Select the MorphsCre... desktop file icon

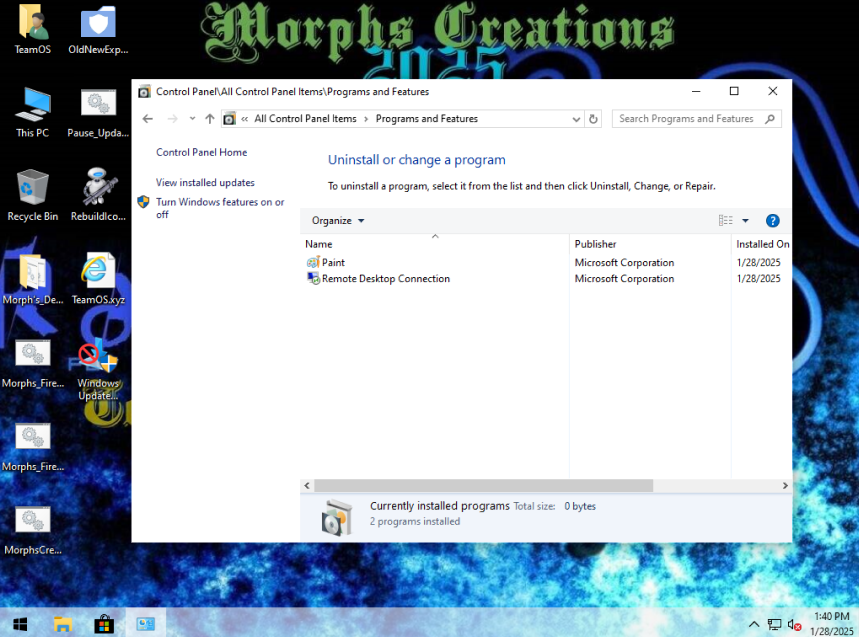pyautogui.click(x=33, y=530)
